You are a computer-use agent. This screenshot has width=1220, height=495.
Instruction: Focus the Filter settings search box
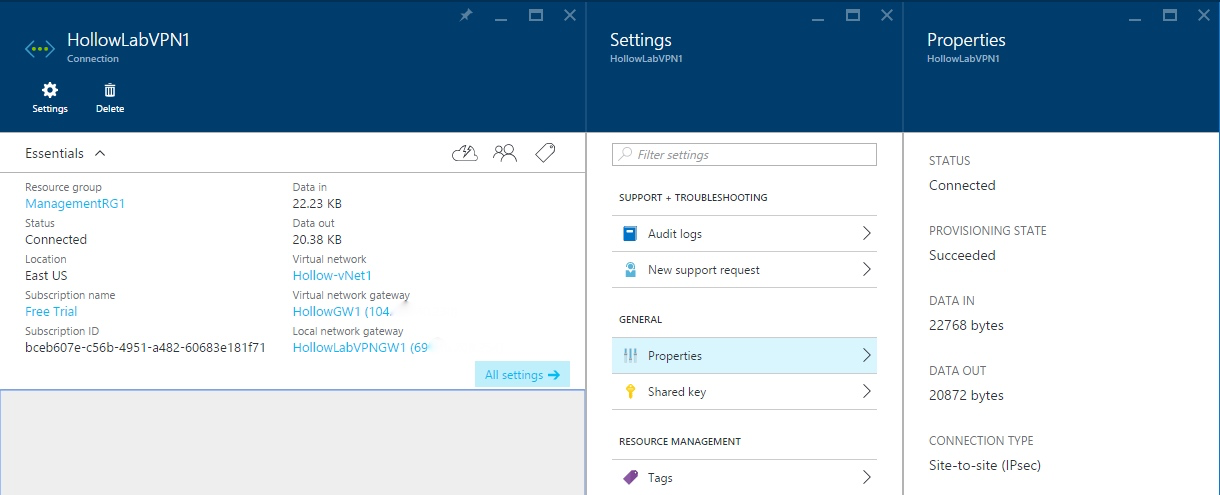tap(744, 155)
